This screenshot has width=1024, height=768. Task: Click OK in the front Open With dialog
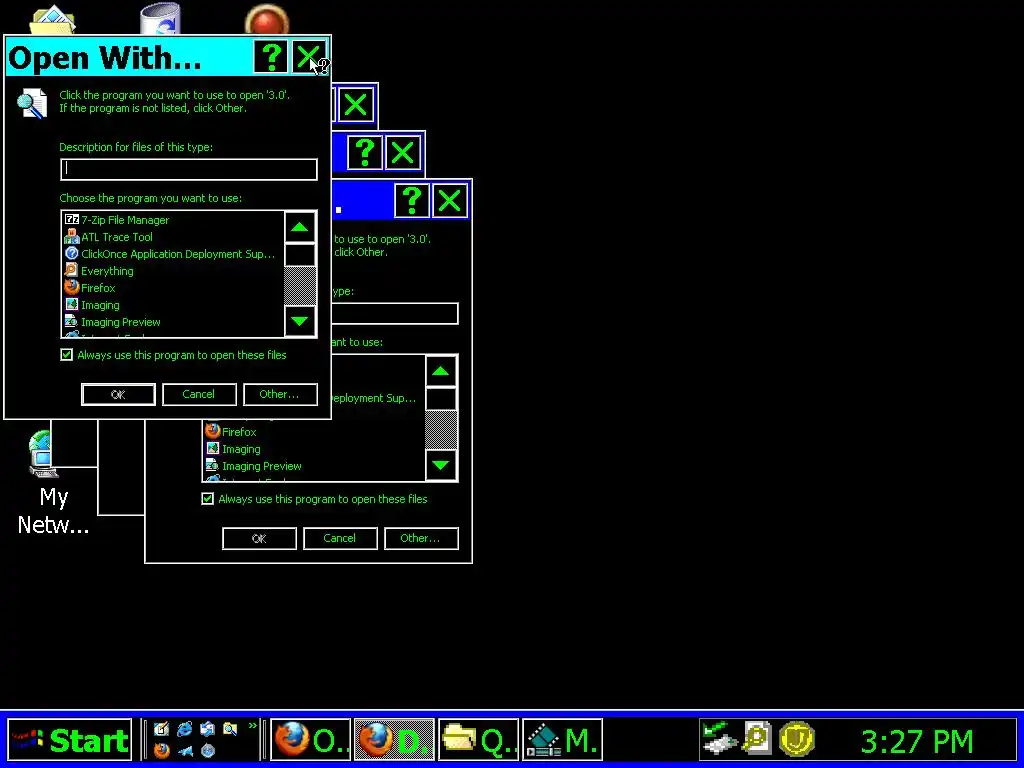coord(118,394)
